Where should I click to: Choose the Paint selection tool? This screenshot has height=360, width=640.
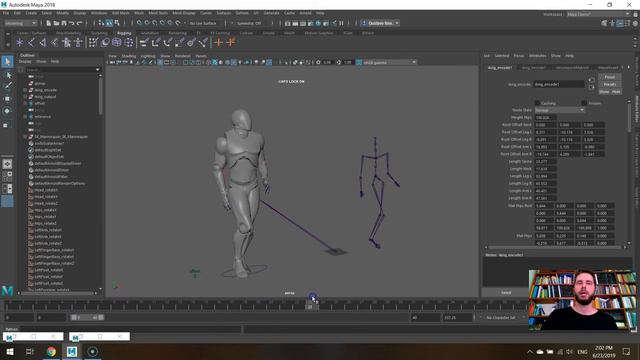point(7,86)
